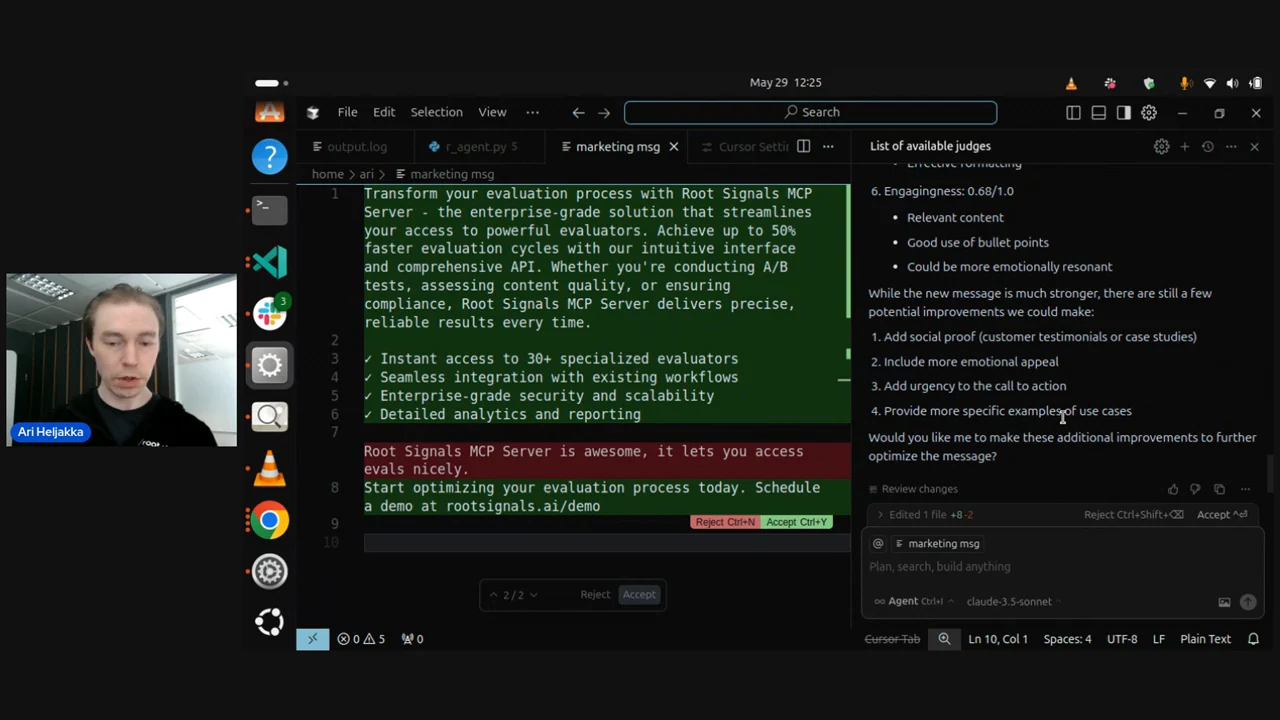
Task: Open the notifications bell
Action: tap(1253, 639)
